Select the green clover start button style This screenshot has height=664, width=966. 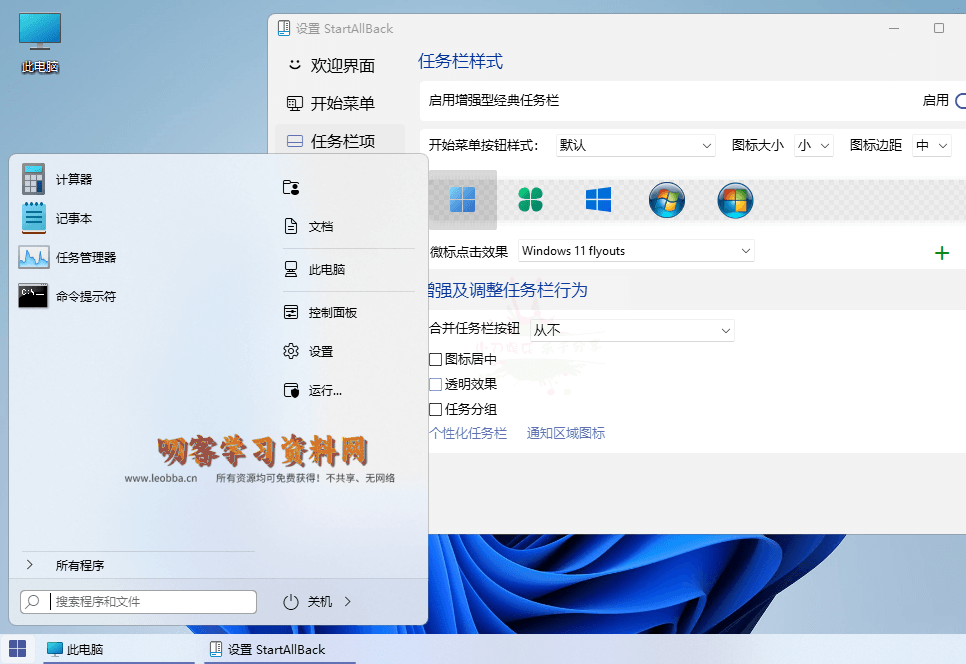pyautogui.click(x=531, y=199)
